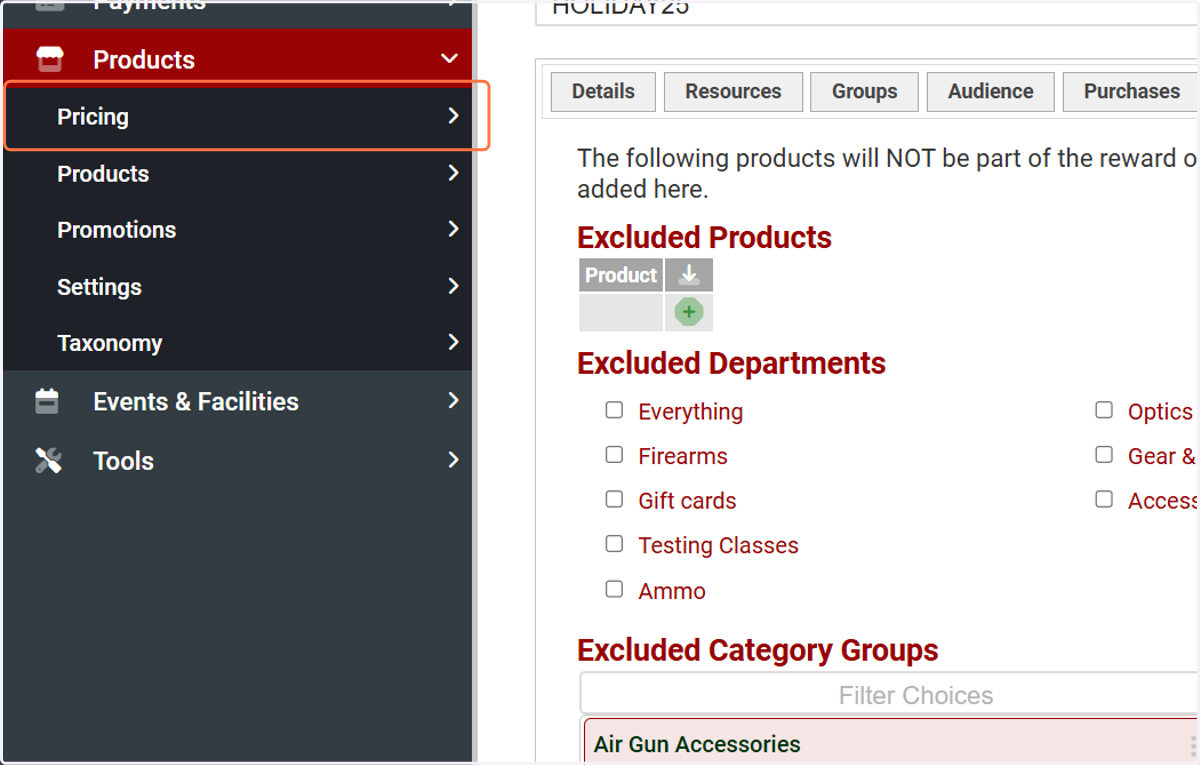Click the Firearms department link
Screen dimensions: 1200x765
pyautogui.click(x=683, y=456)
